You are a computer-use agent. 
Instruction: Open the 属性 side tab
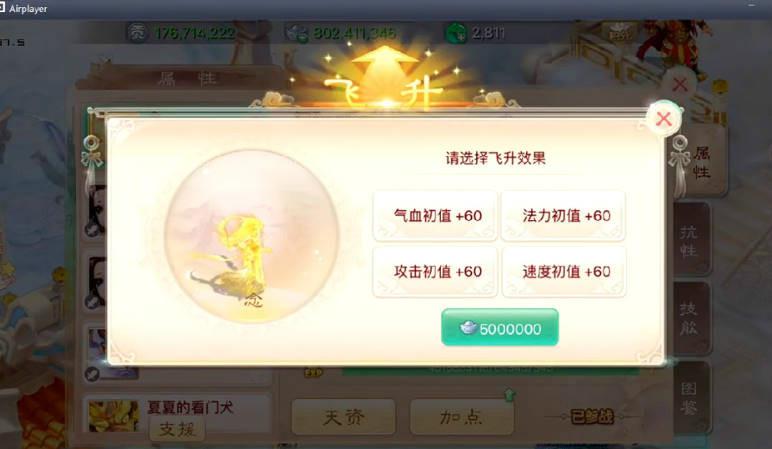click(x=702, y=162)
